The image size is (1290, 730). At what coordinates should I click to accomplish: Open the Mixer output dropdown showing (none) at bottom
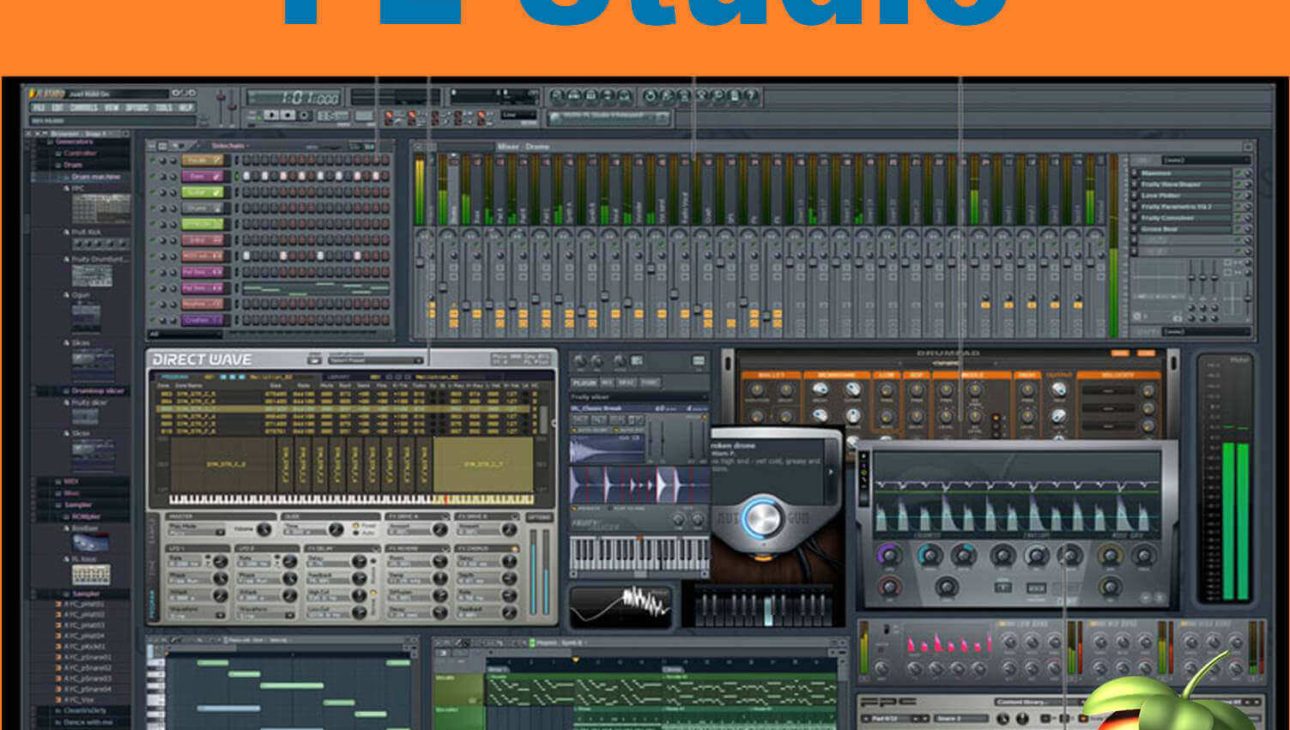click(1206, 332)
